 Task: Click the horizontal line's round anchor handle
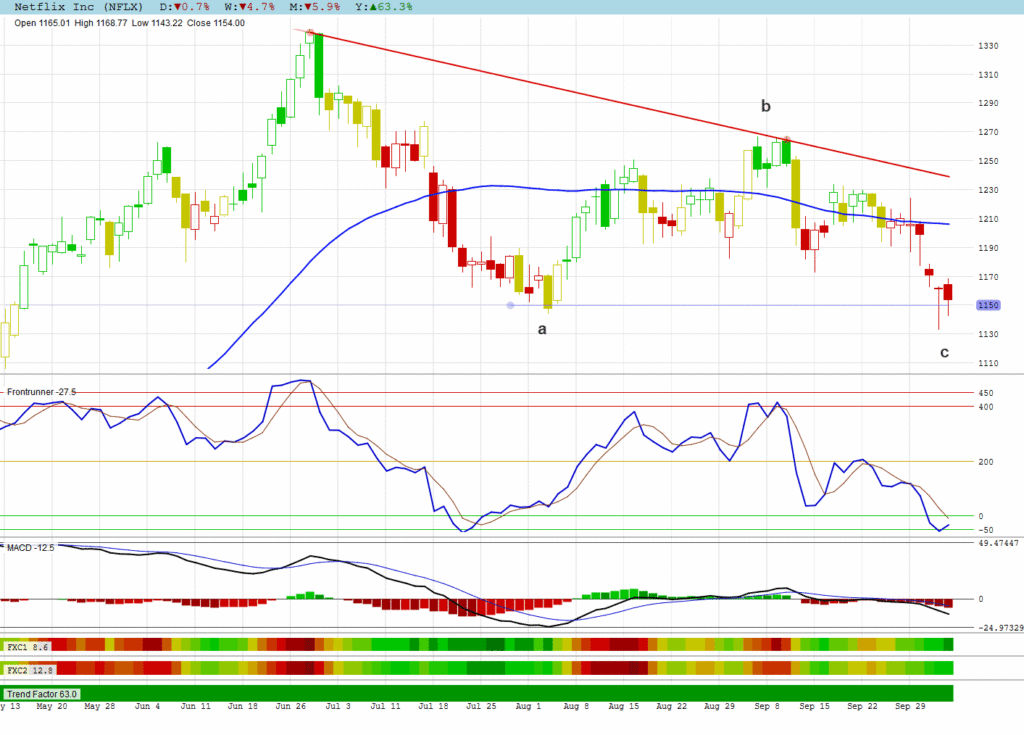(511, 305)
